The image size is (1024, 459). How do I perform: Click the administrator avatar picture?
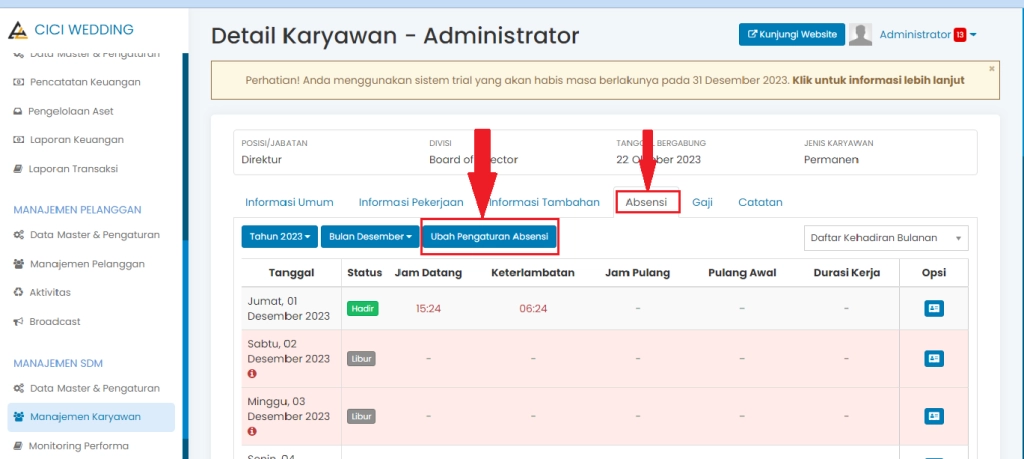[860, 35]
